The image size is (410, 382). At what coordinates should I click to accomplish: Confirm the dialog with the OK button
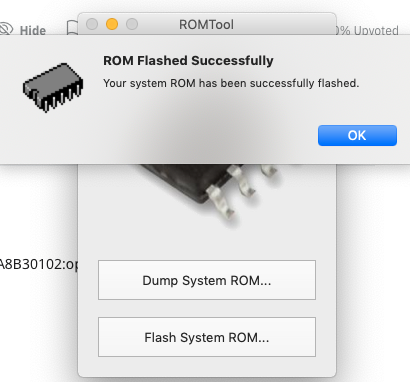coord(357,135)
